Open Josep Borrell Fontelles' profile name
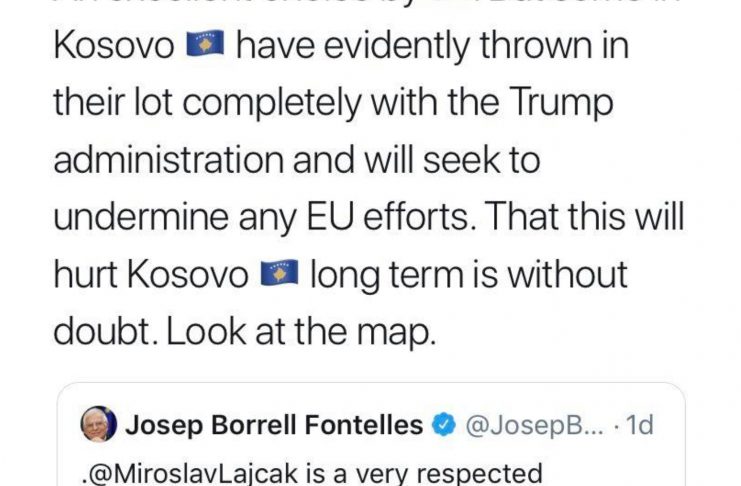This screenshot has width=741, height=486. click(x=274, y=426)
